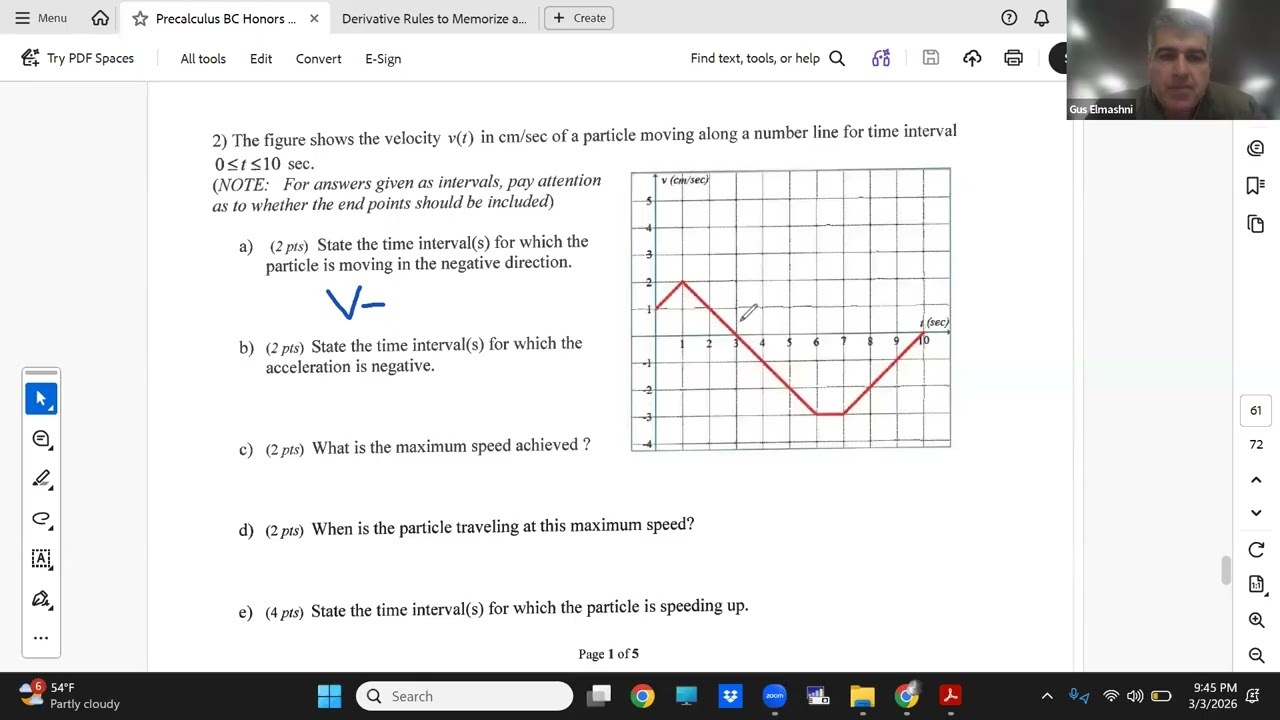Screen dimensions: 1280x720
Task: Go to the Acrobat Home icon
Action: click(x=100, y=18)
